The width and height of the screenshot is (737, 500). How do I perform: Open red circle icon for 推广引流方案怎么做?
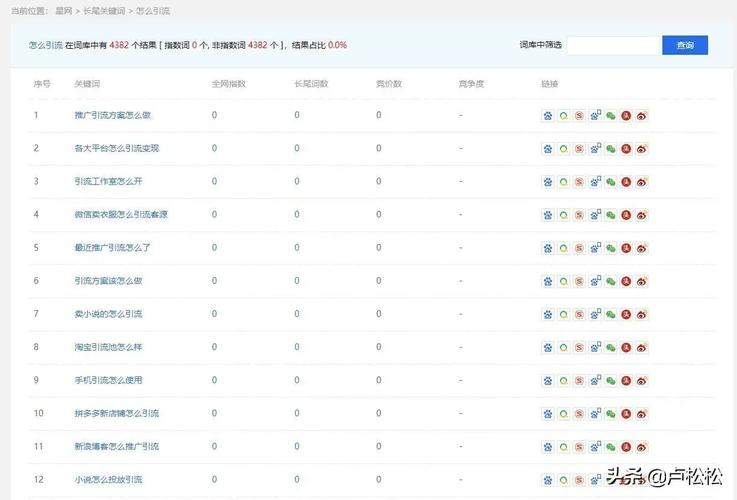point(626,116)
